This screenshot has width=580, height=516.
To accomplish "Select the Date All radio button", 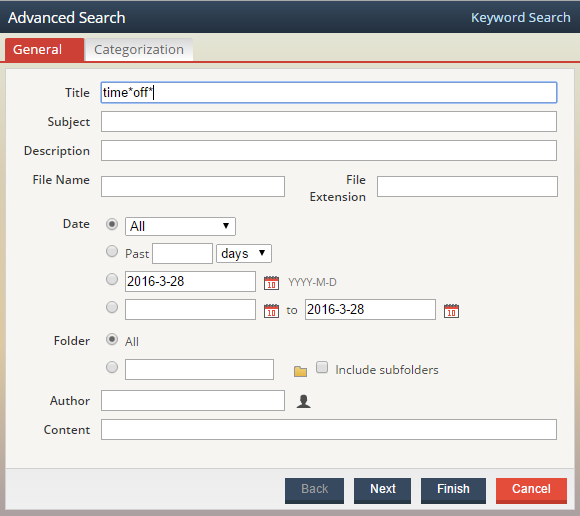I will (112, 224).
